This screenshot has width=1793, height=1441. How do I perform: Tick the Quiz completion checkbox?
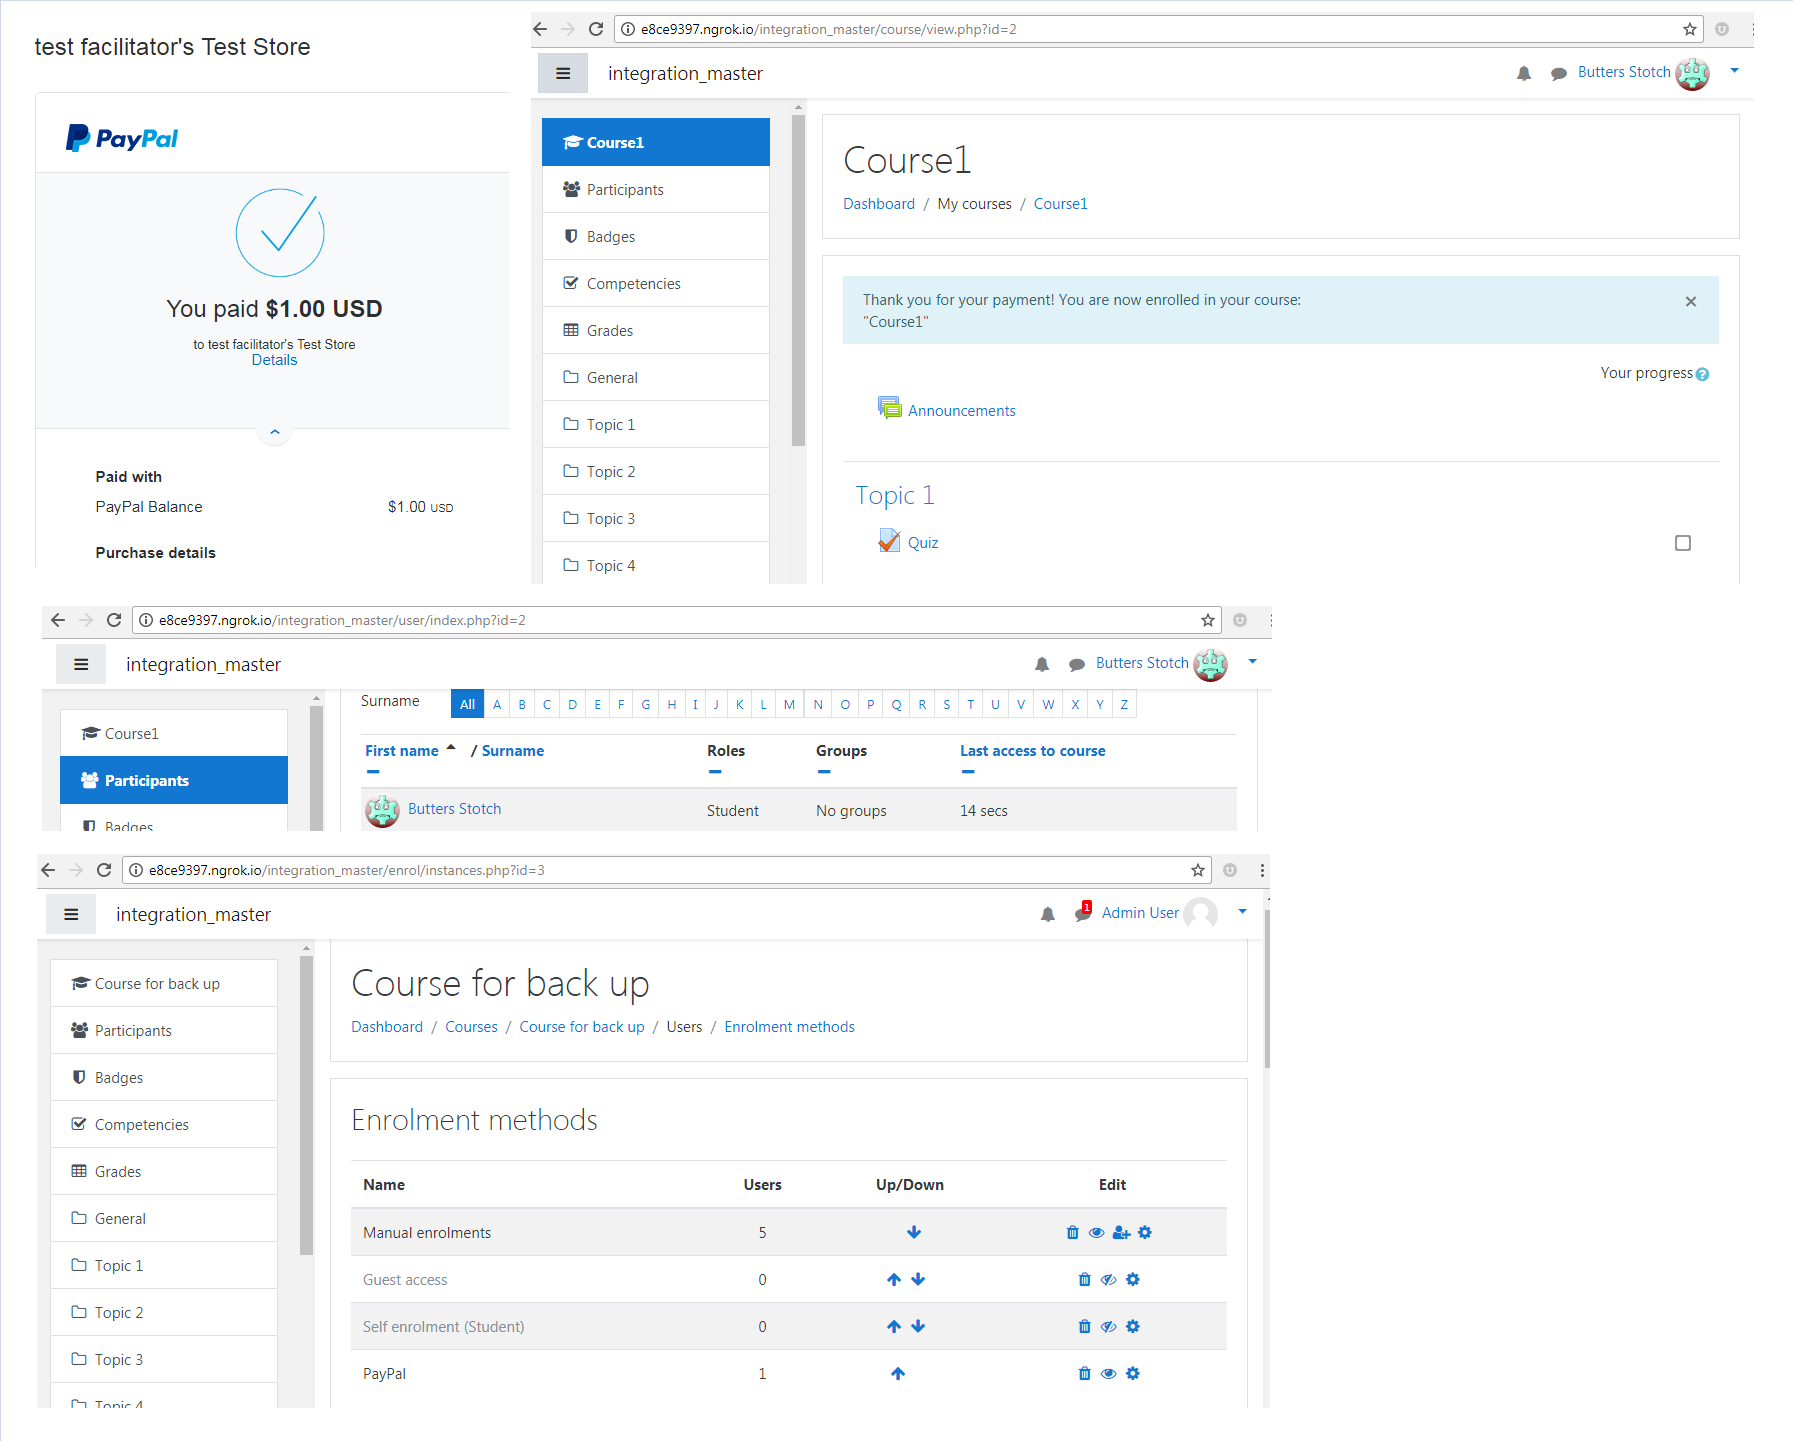[x=1683, y=543]
